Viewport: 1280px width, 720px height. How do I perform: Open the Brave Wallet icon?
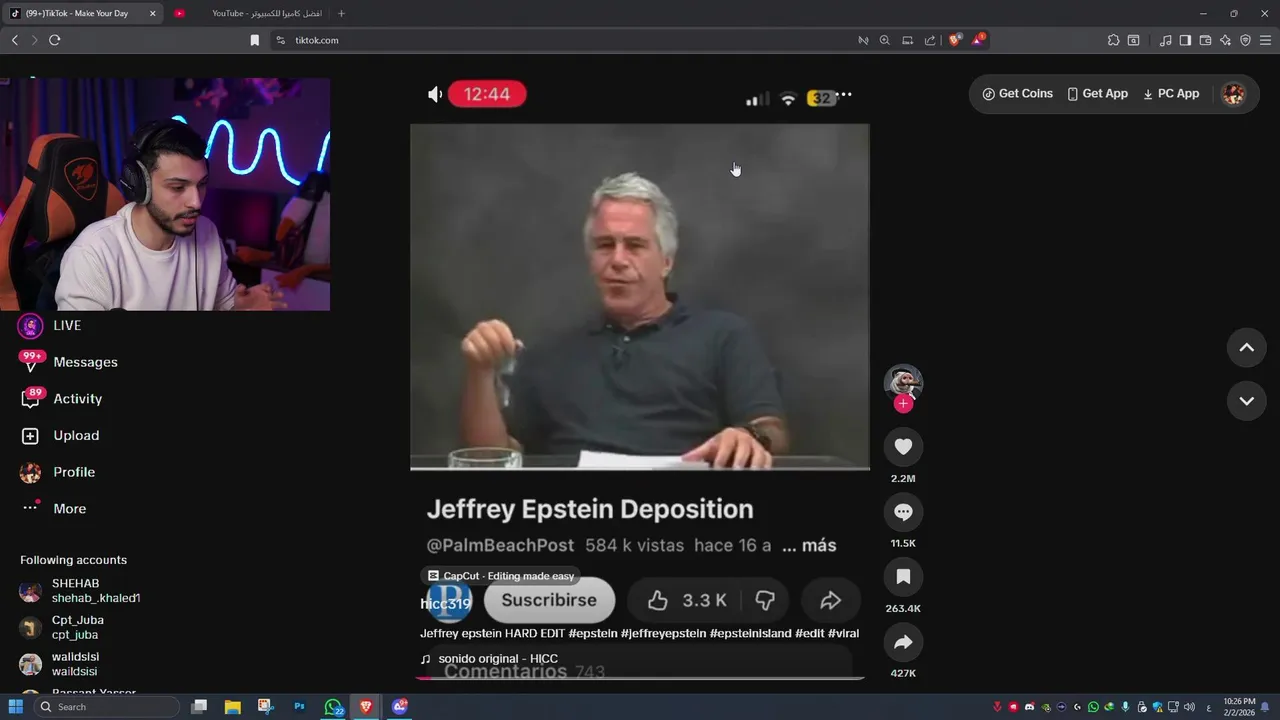[1205, 40]
